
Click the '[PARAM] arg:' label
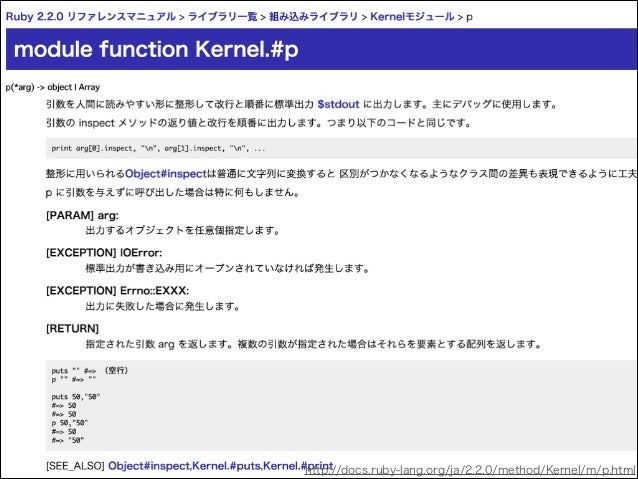(82, 215)
